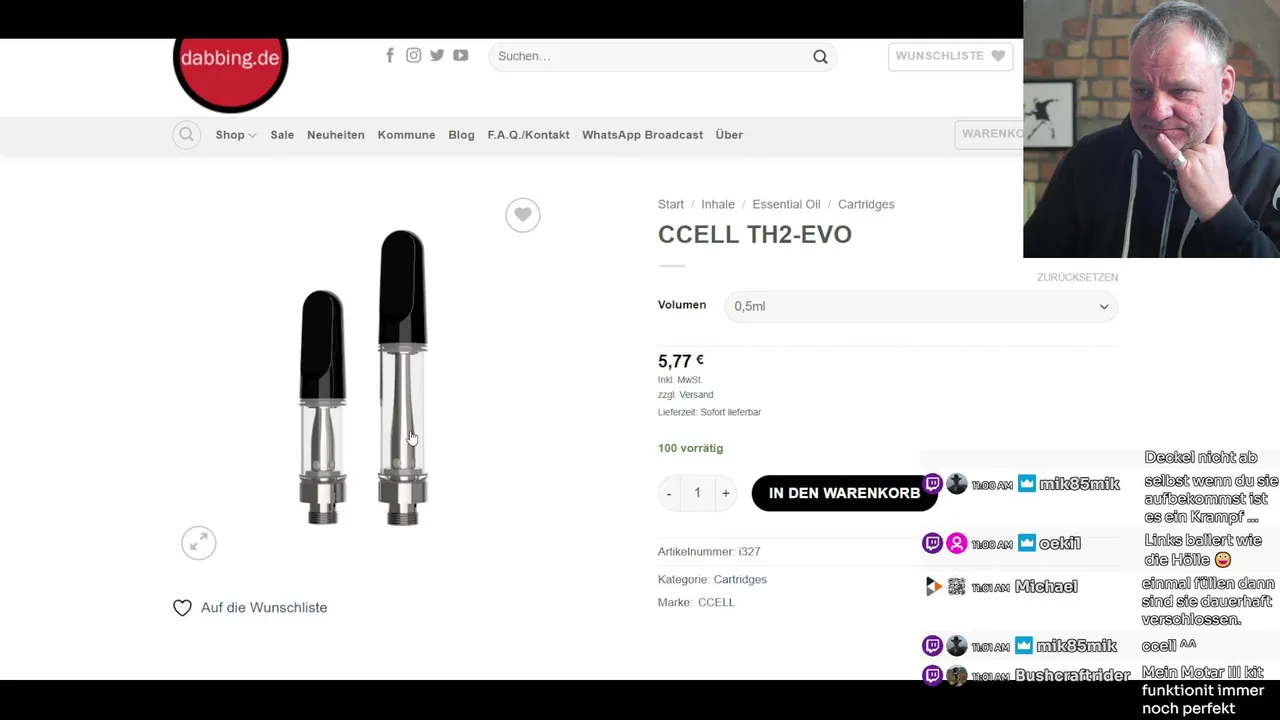Decrease quantity with the minus button
The image size is (1280, 720).
(669, 493)
